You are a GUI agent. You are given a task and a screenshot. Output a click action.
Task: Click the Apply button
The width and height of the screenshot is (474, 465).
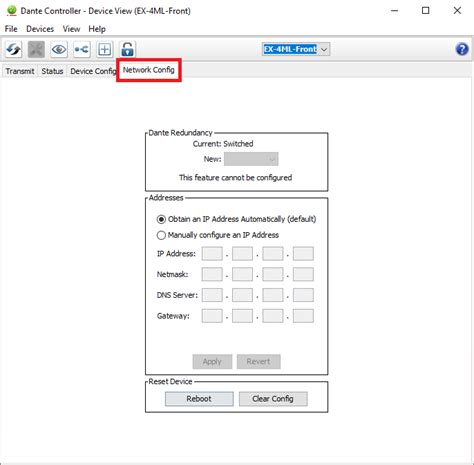pyautogui.click(x=212, y=362)
